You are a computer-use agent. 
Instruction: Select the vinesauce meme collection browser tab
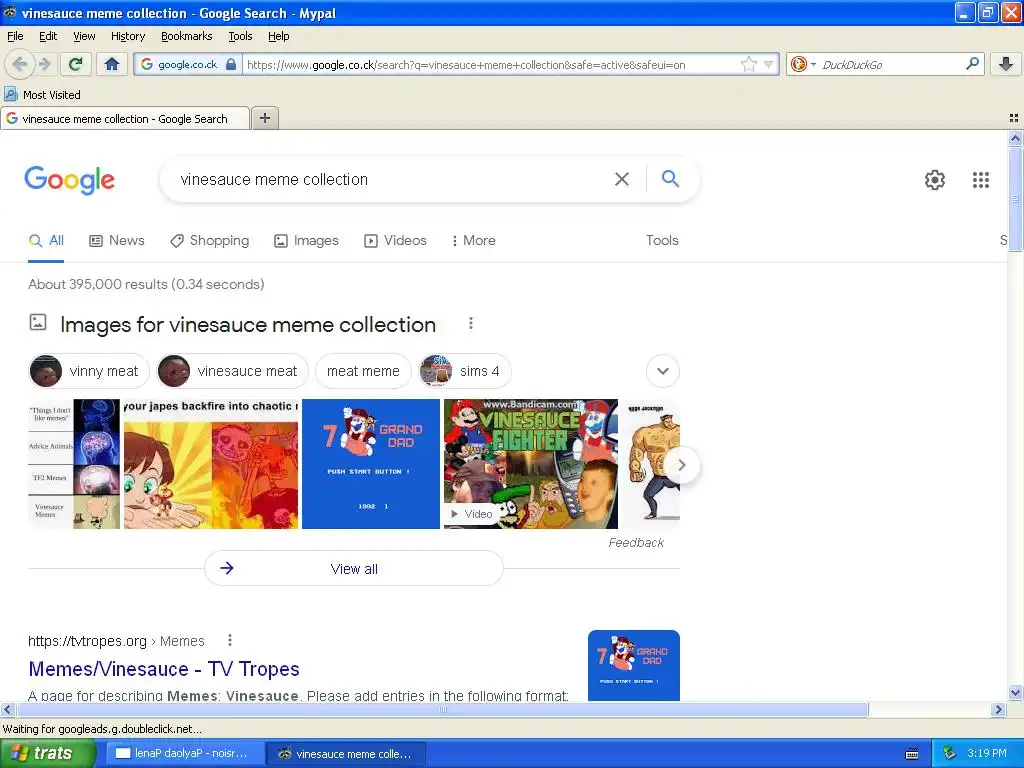125,118
